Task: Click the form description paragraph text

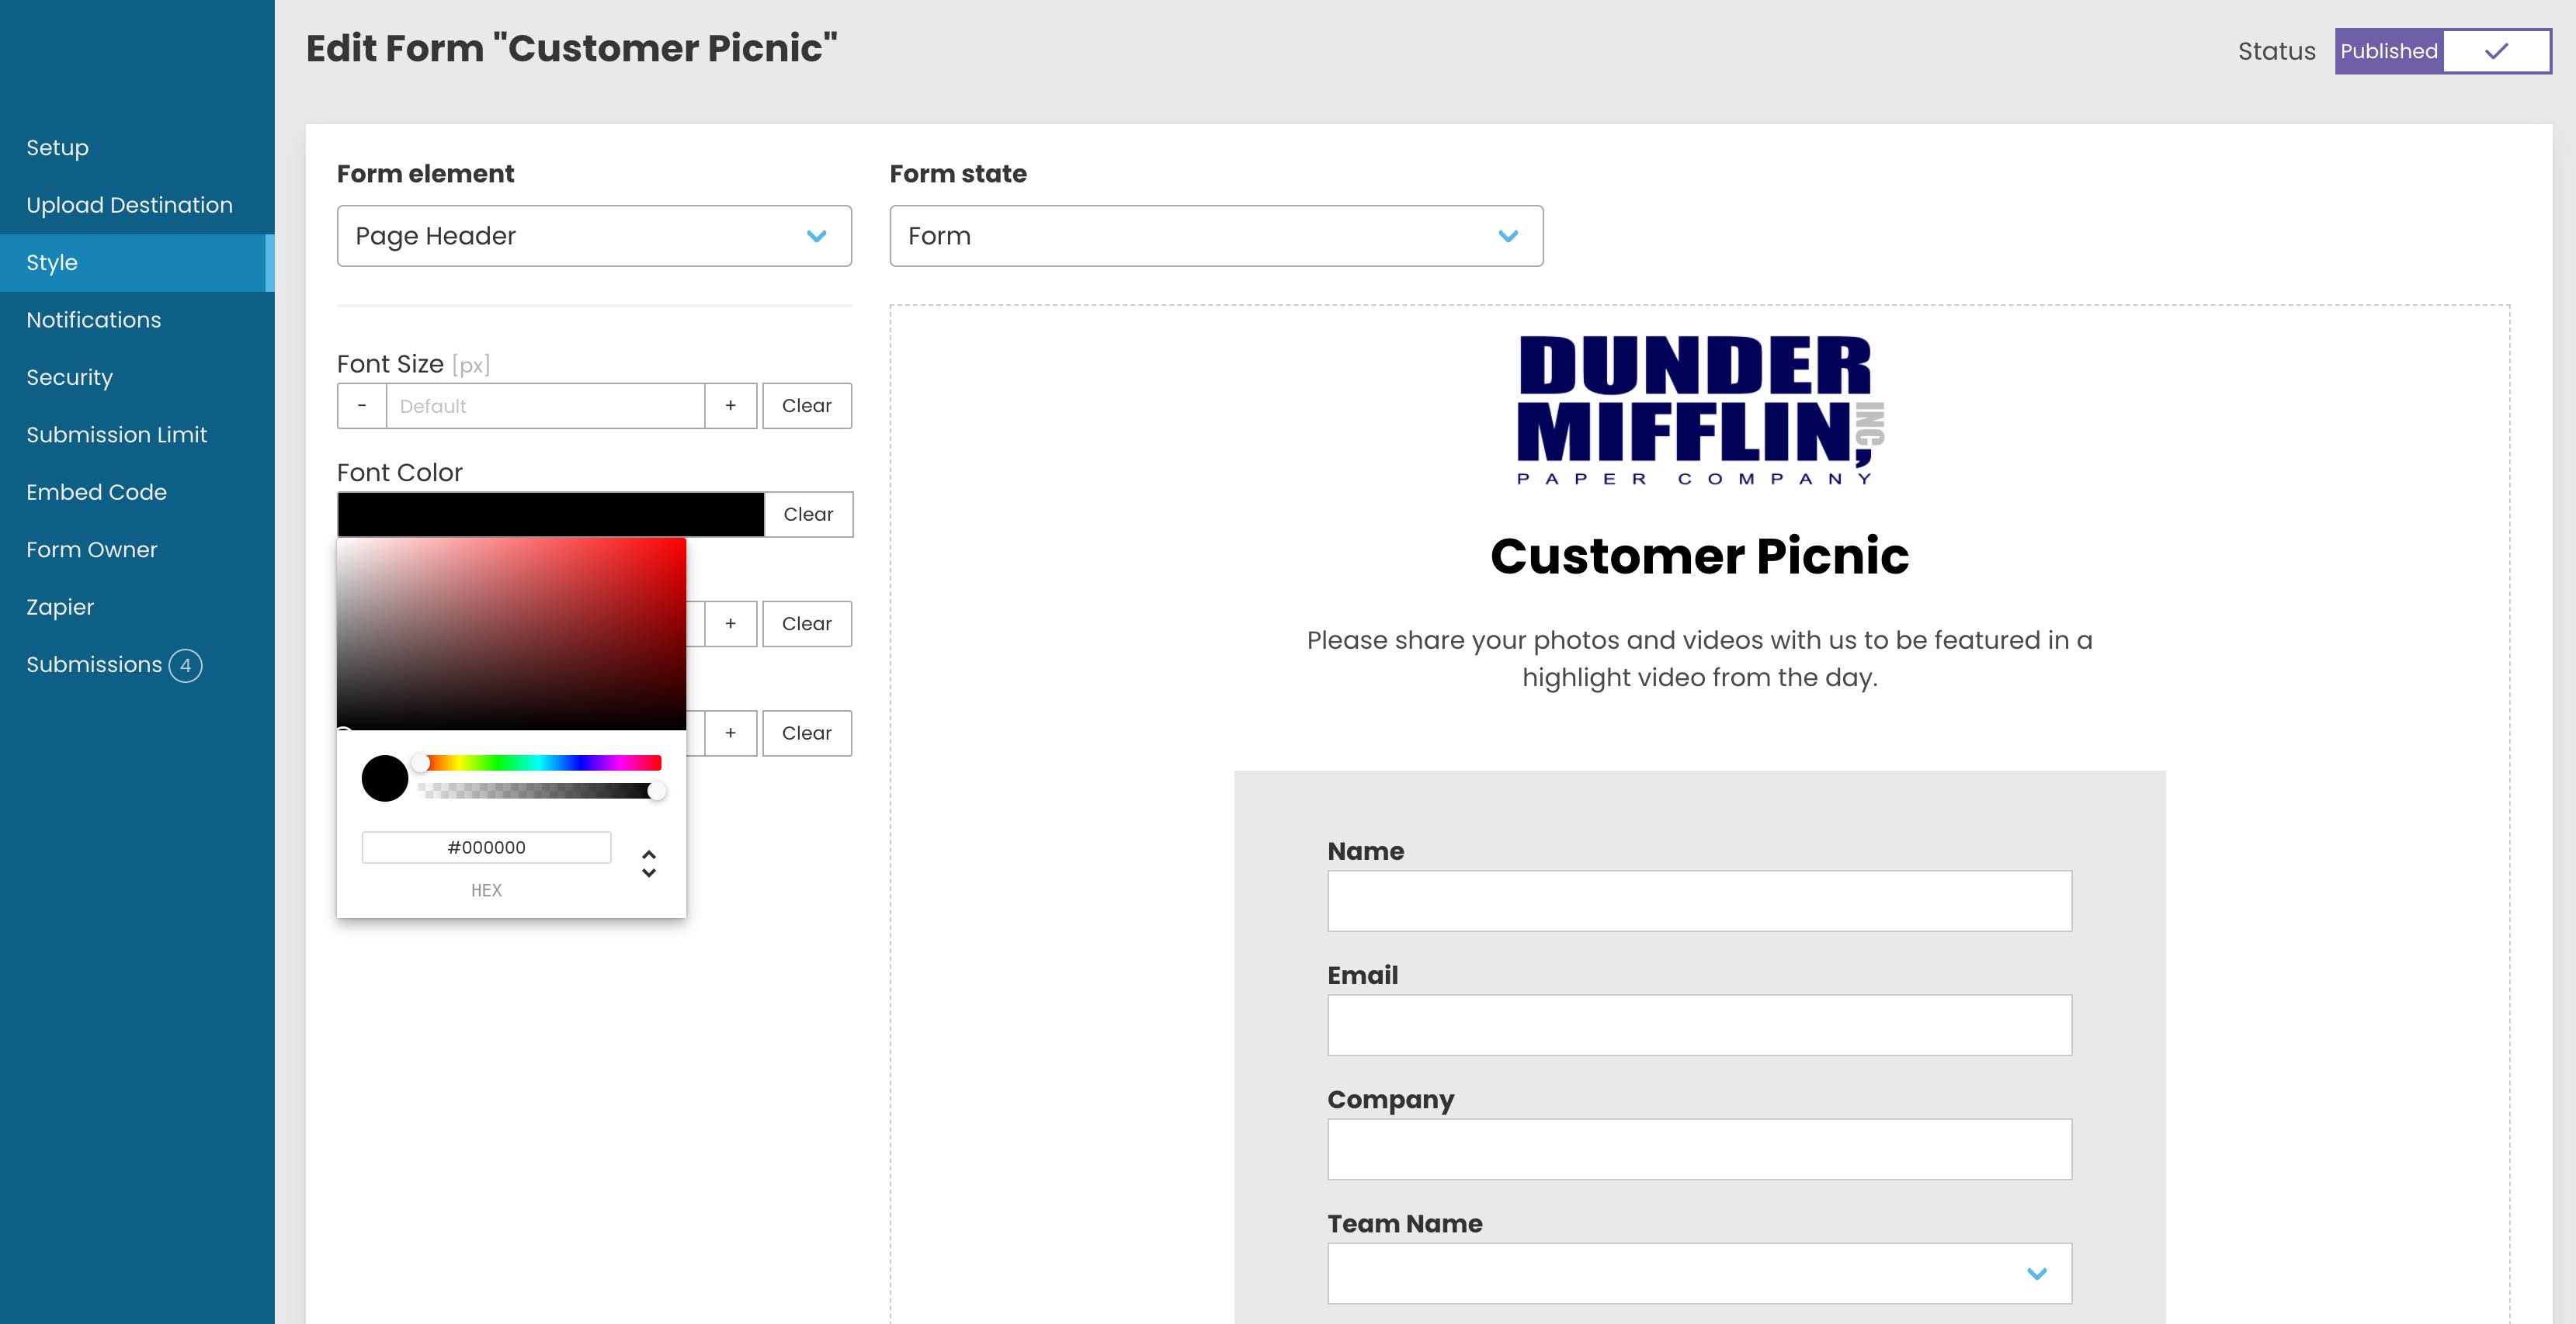Action: pos(1699,659)
